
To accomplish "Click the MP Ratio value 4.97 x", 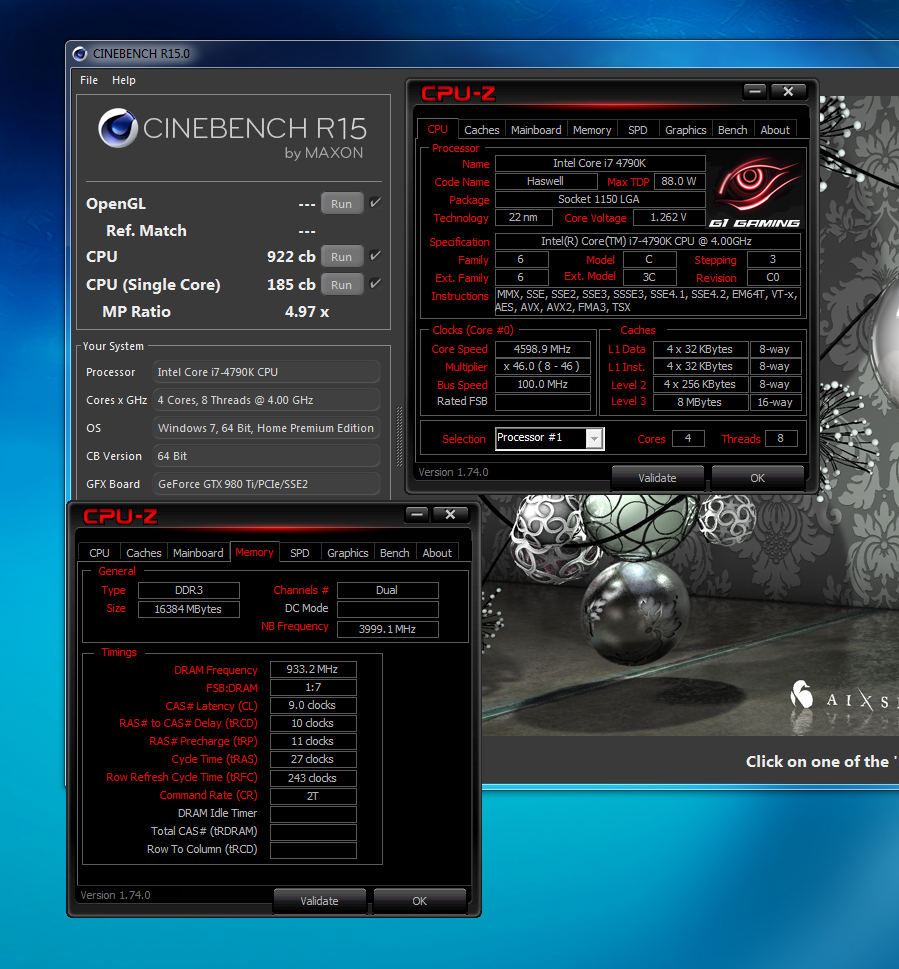I will 307,311.
